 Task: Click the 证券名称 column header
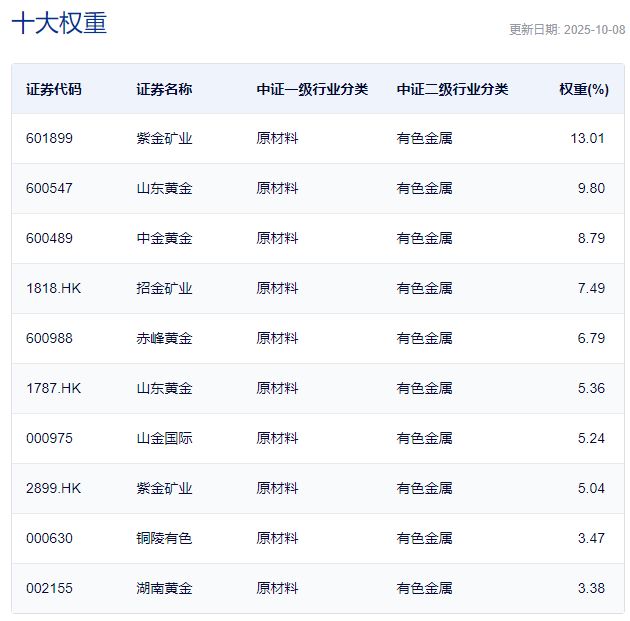164,89
